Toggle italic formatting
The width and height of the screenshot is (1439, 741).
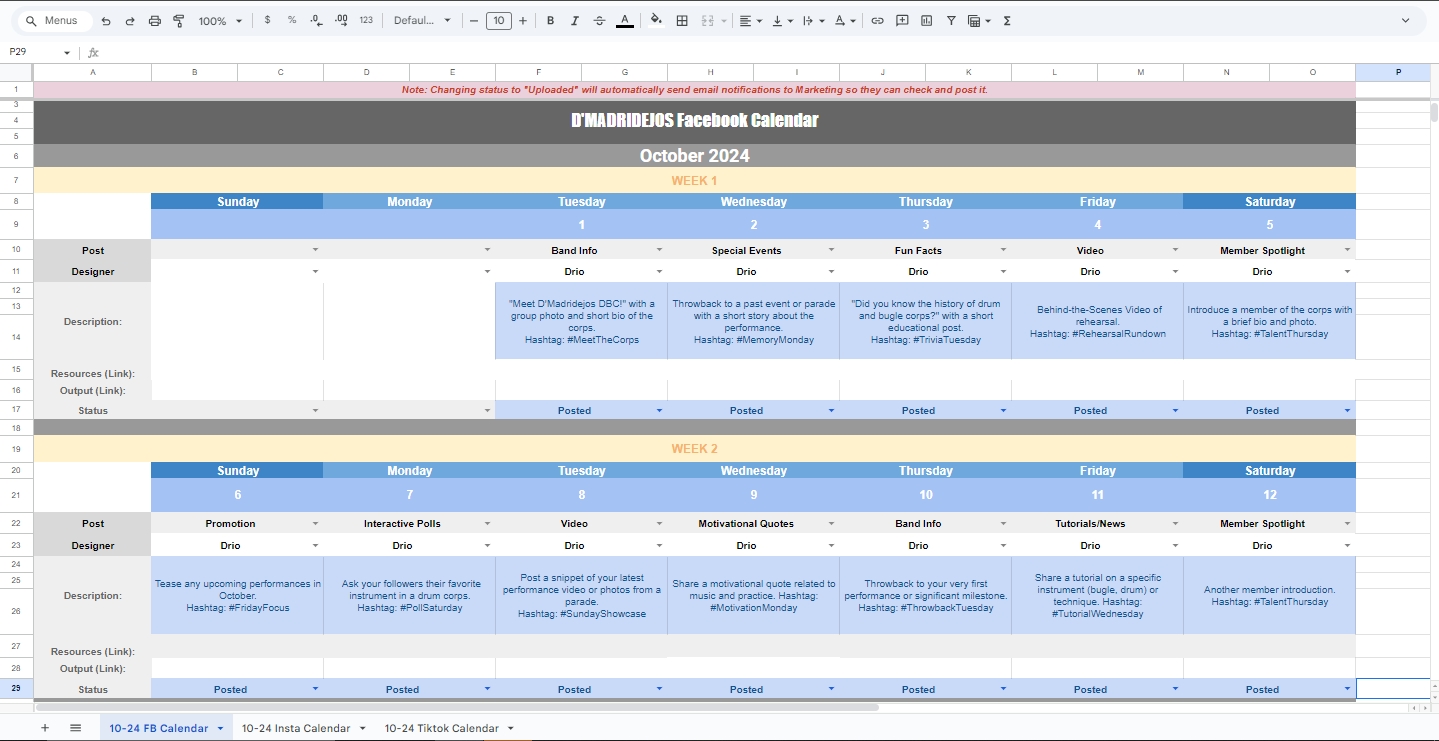click(575, 20)
